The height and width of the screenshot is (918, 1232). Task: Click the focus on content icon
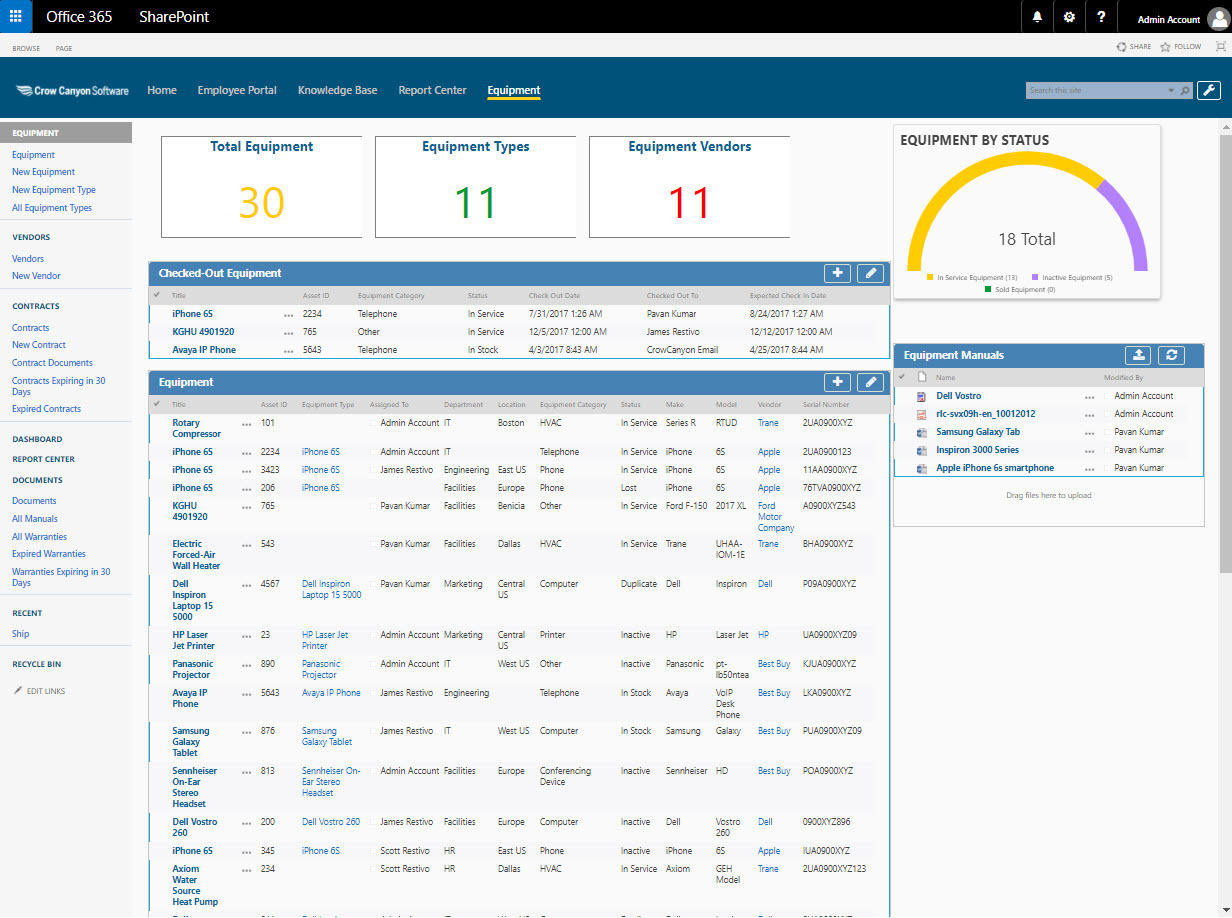[x=1220, y=47]
